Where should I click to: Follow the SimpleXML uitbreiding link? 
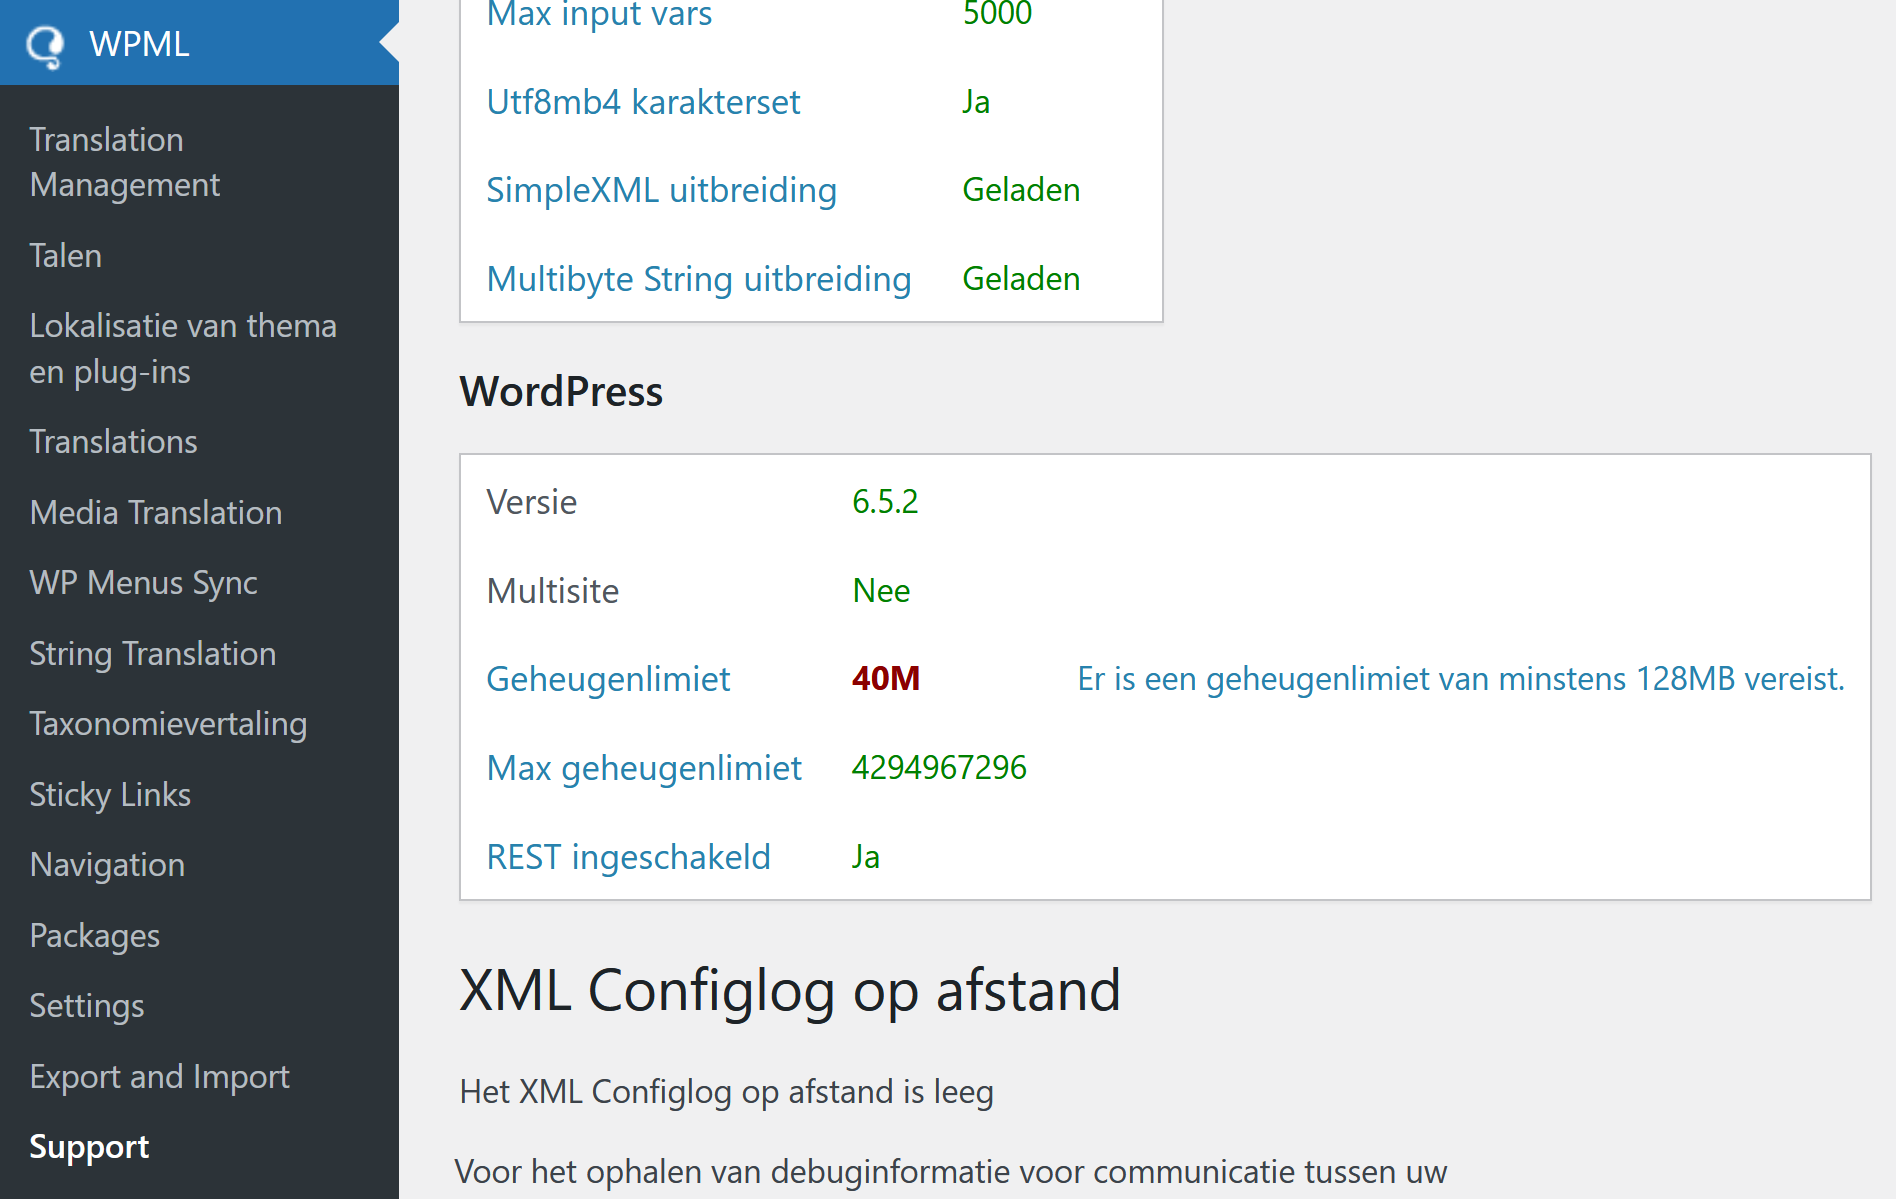click(661, 190)
